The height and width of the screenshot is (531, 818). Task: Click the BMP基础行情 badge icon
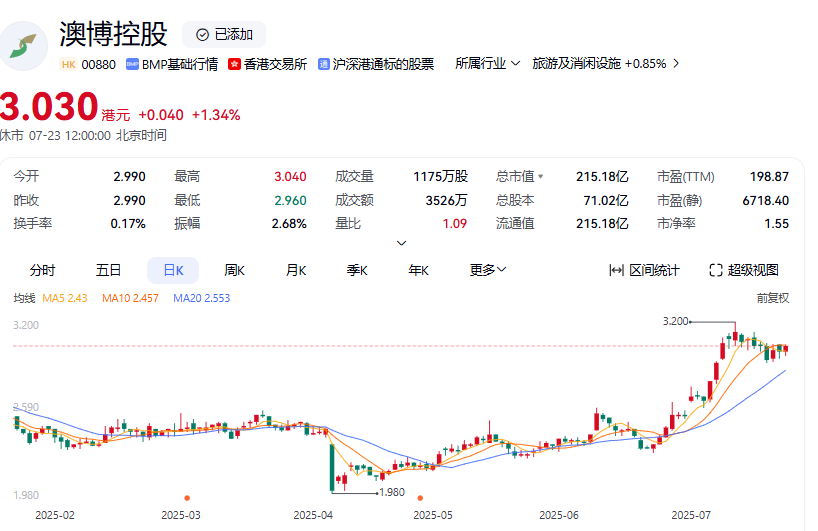pos(132,64)
